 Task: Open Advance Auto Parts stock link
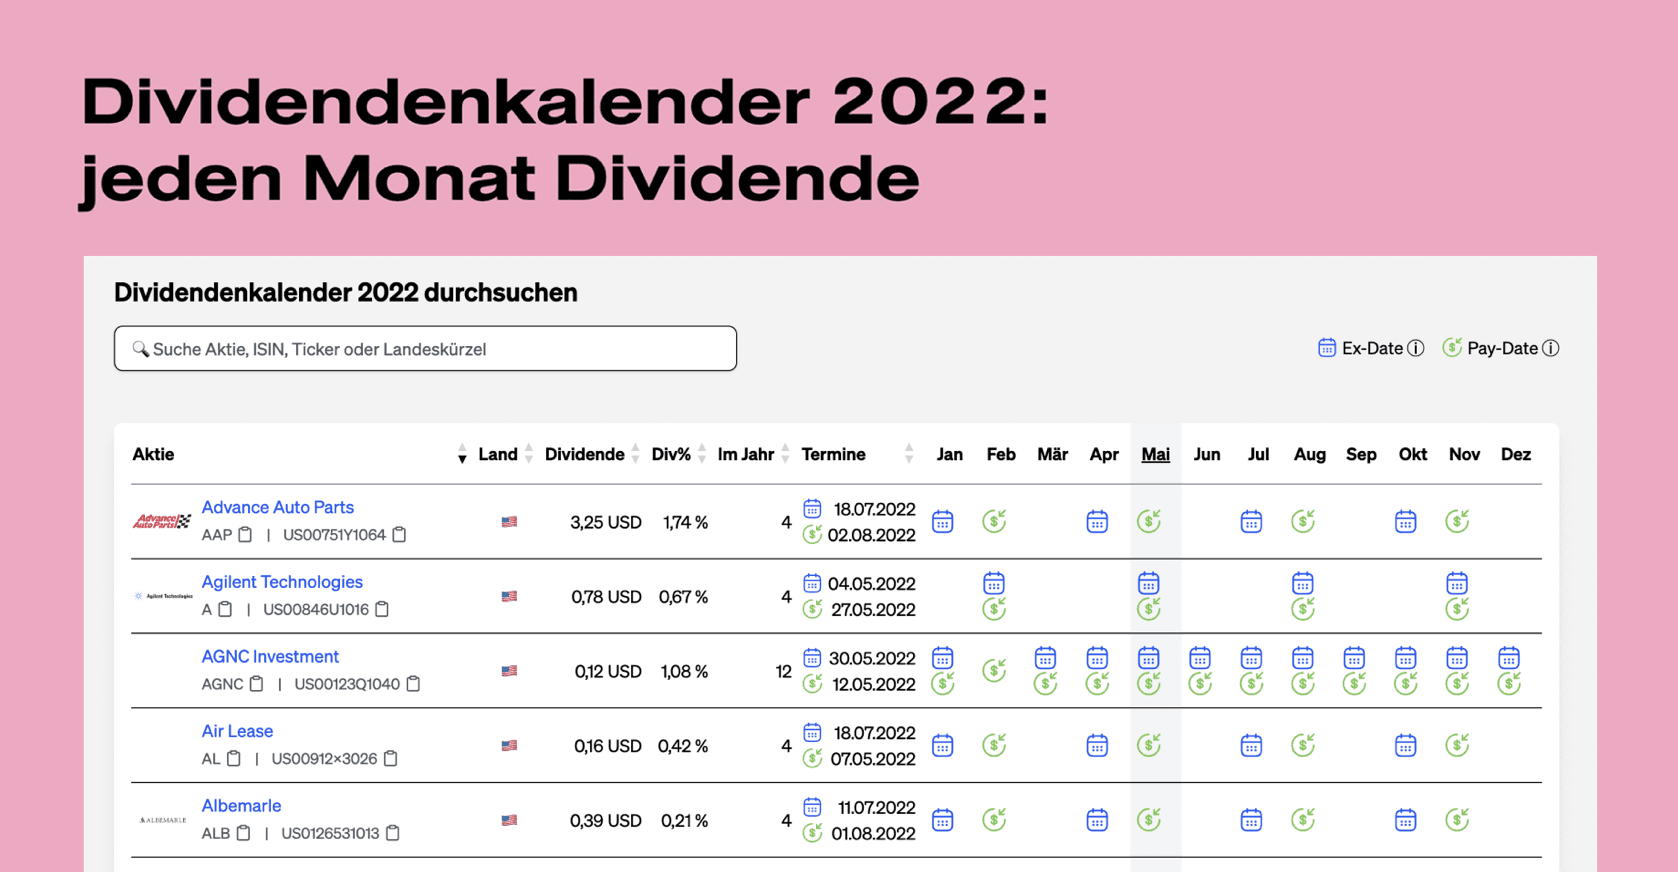[278, 507]
